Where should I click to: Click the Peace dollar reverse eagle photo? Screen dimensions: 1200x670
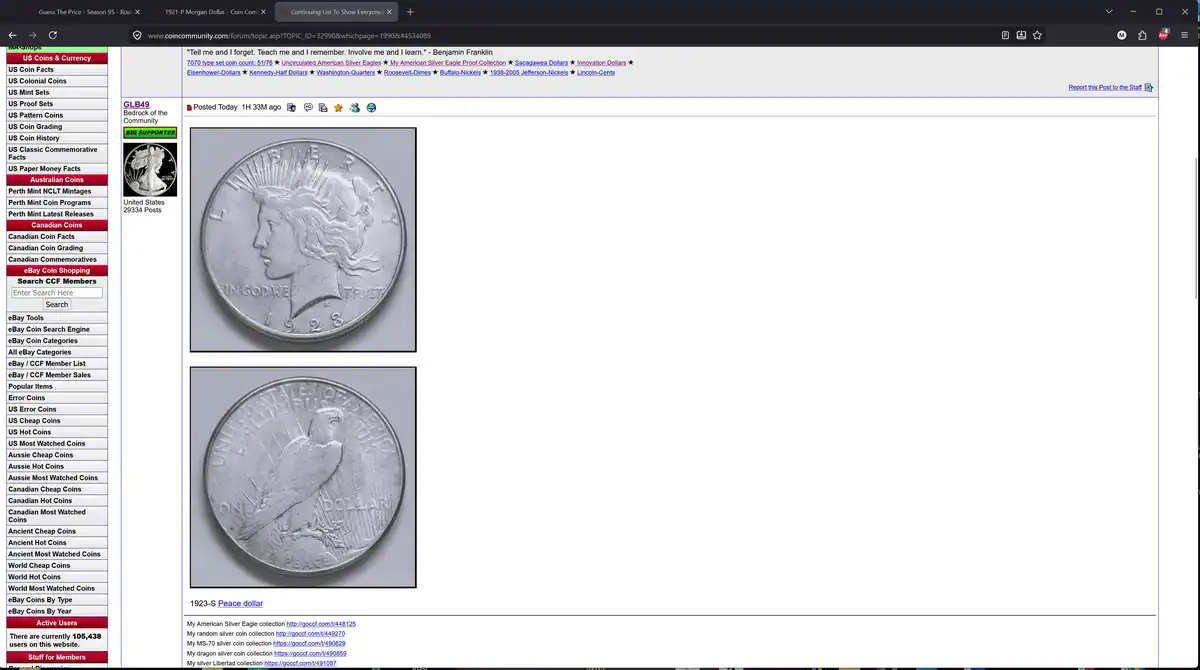tap(303, 477)
